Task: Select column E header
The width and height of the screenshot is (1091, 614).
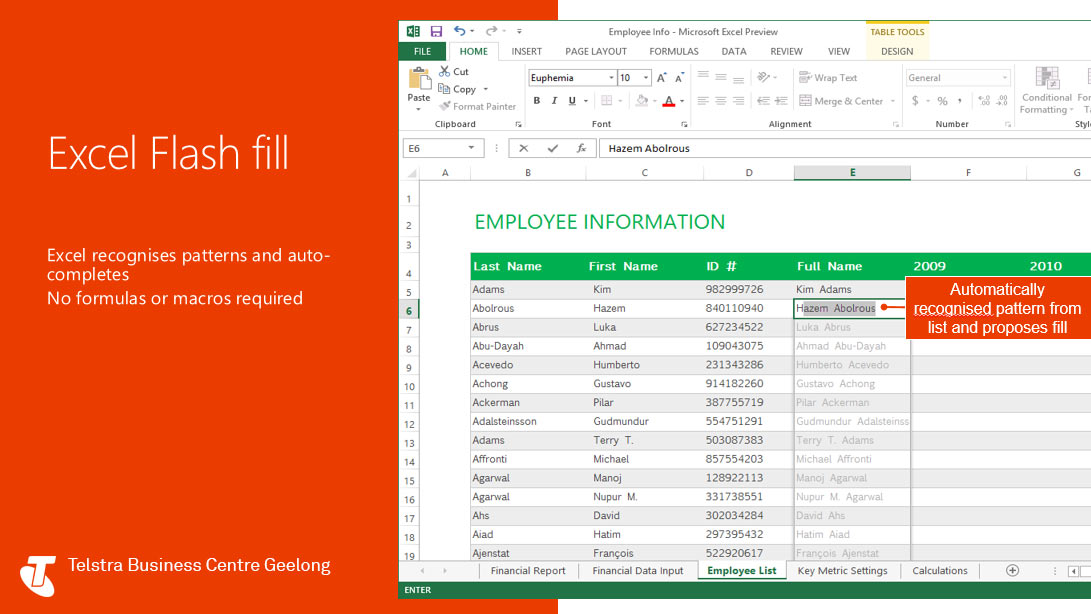Action: tap(852, 173)
